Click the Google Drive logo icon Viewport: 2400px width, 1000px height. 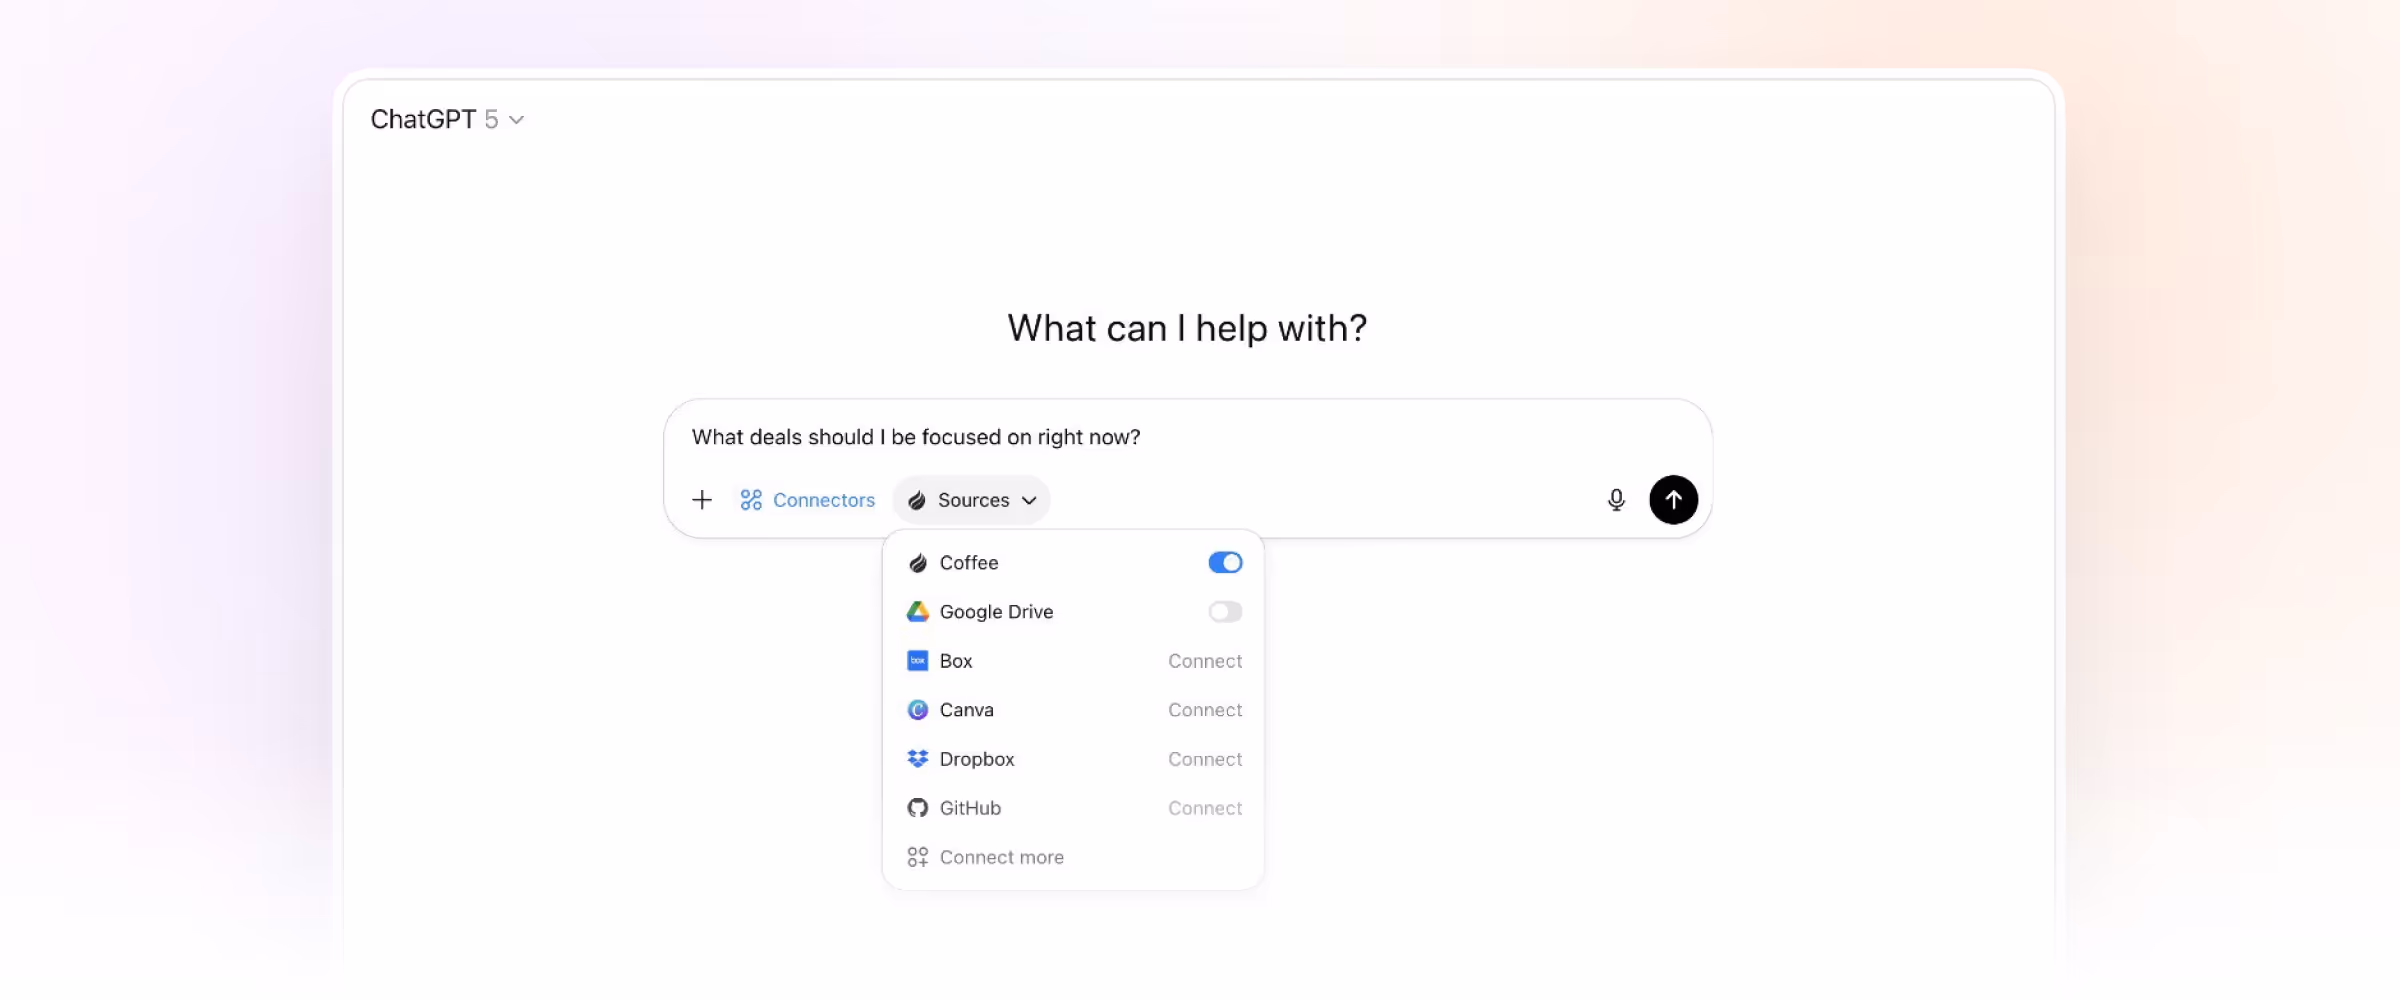click(917, 612)
